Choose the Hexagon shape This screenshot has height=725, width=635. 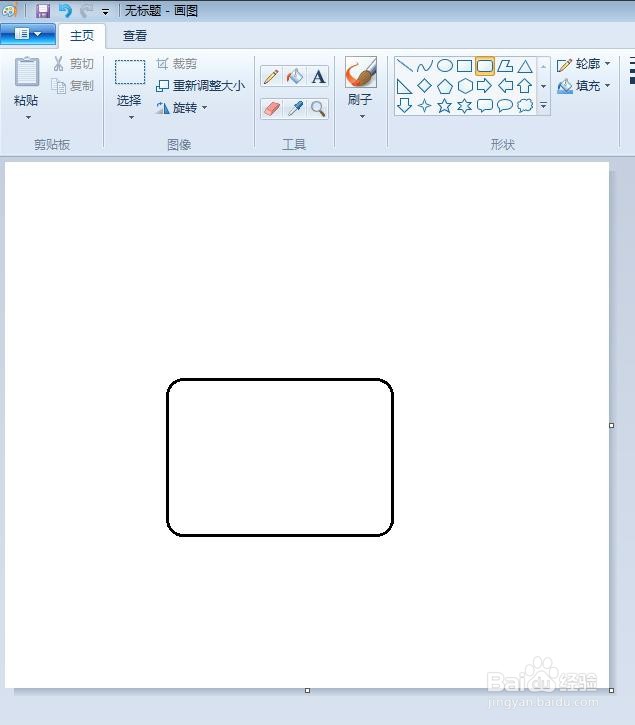pyautogui.click(x=464, y=86)
